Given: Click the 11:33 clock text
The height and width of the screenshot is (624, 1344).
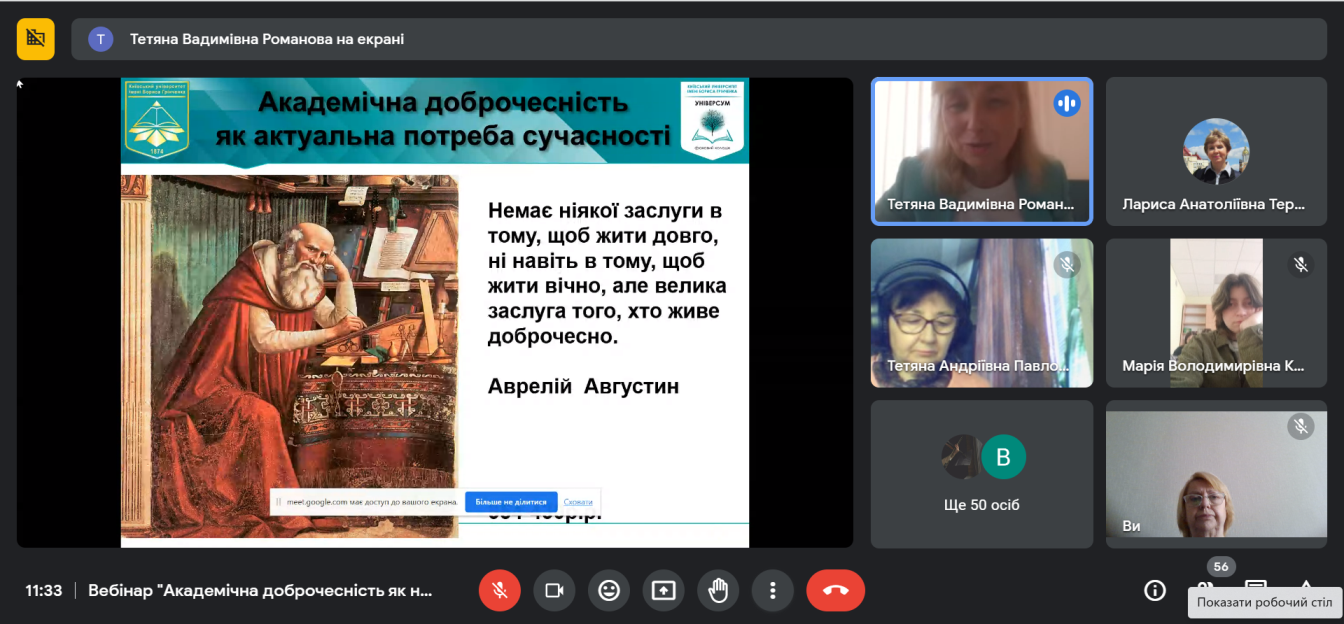Looking at the screenshot, I should [x=44, y=590].
